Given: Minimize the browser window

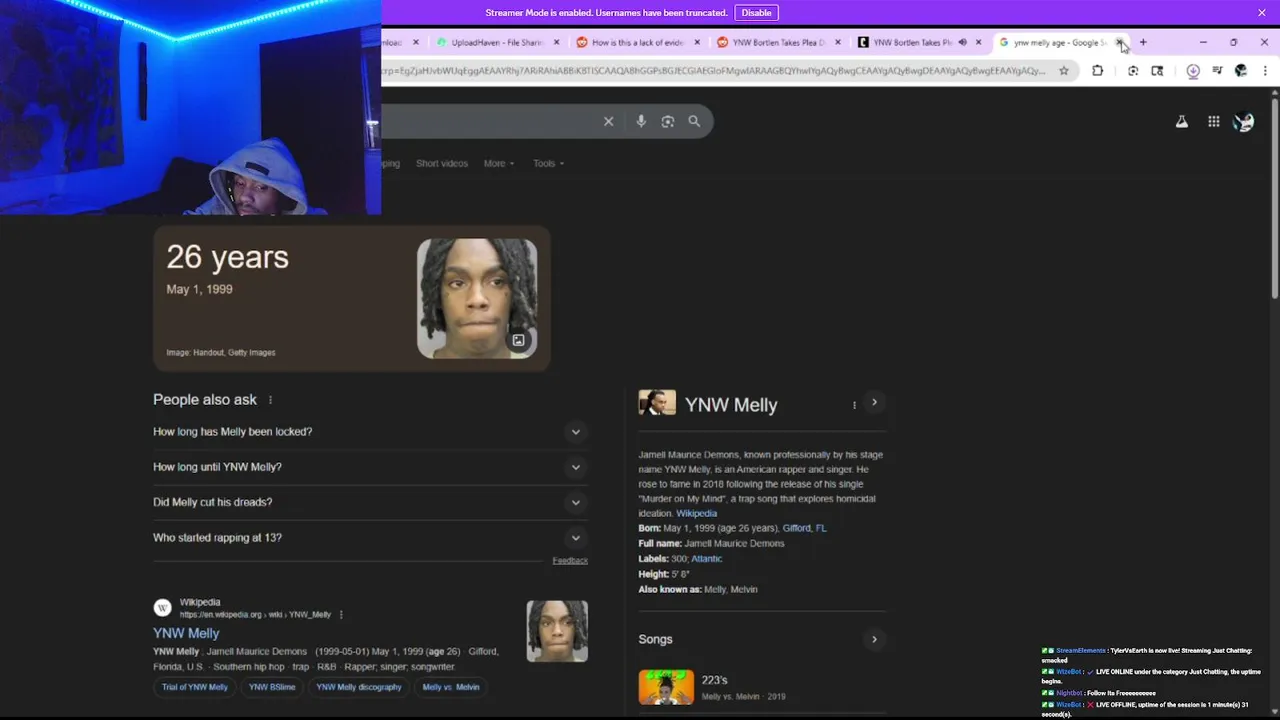Looking at the screenshot, I should pos(1203,43).
